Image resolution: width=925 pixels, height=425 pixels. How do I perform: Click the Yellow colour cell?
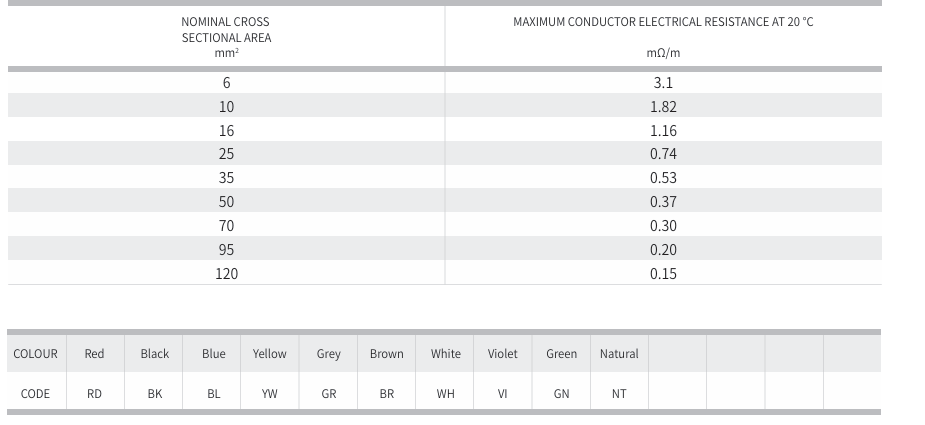coord(269,353)
